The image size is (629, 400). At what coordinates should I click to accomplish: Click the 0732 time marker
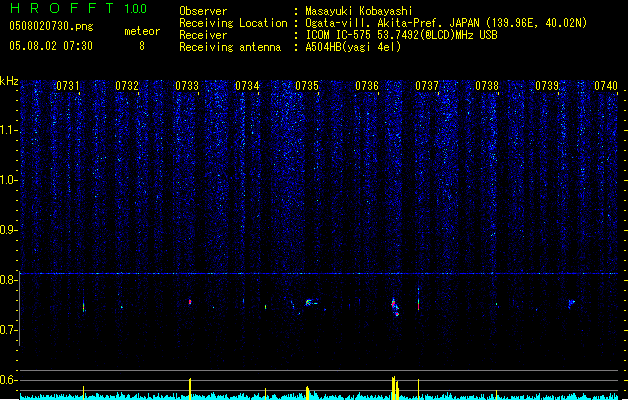(x=127, y=86)
